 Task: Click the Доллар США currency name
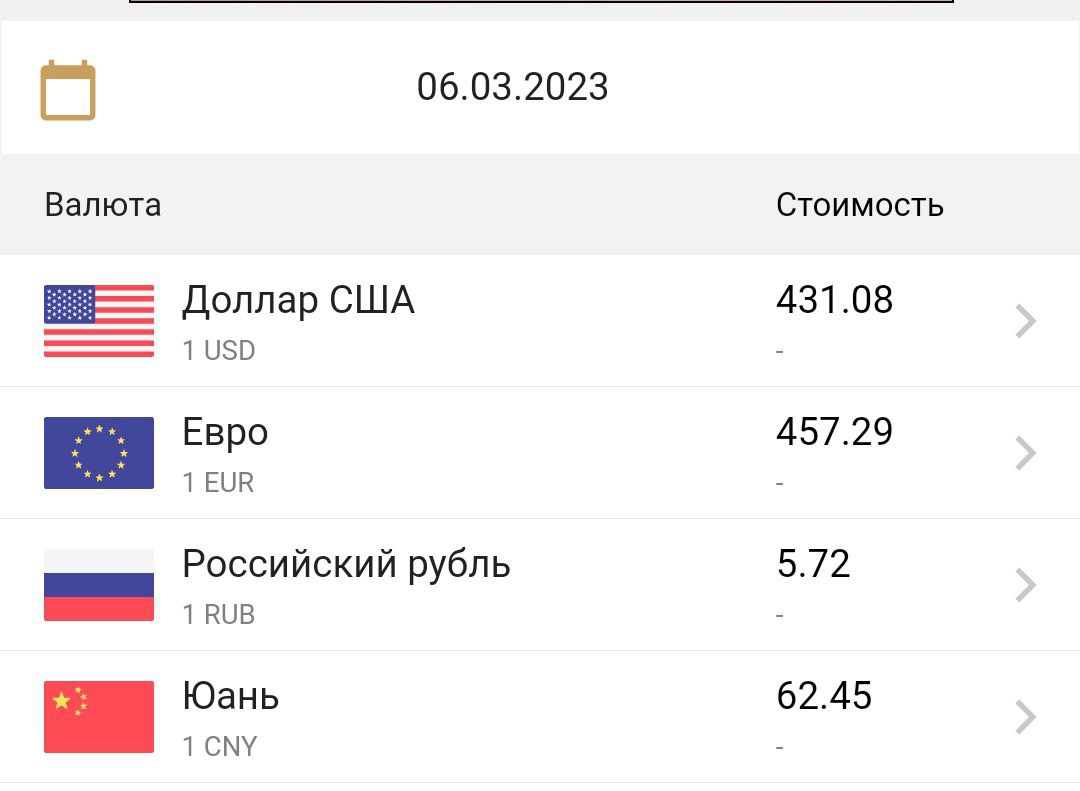tap(298, 300)
